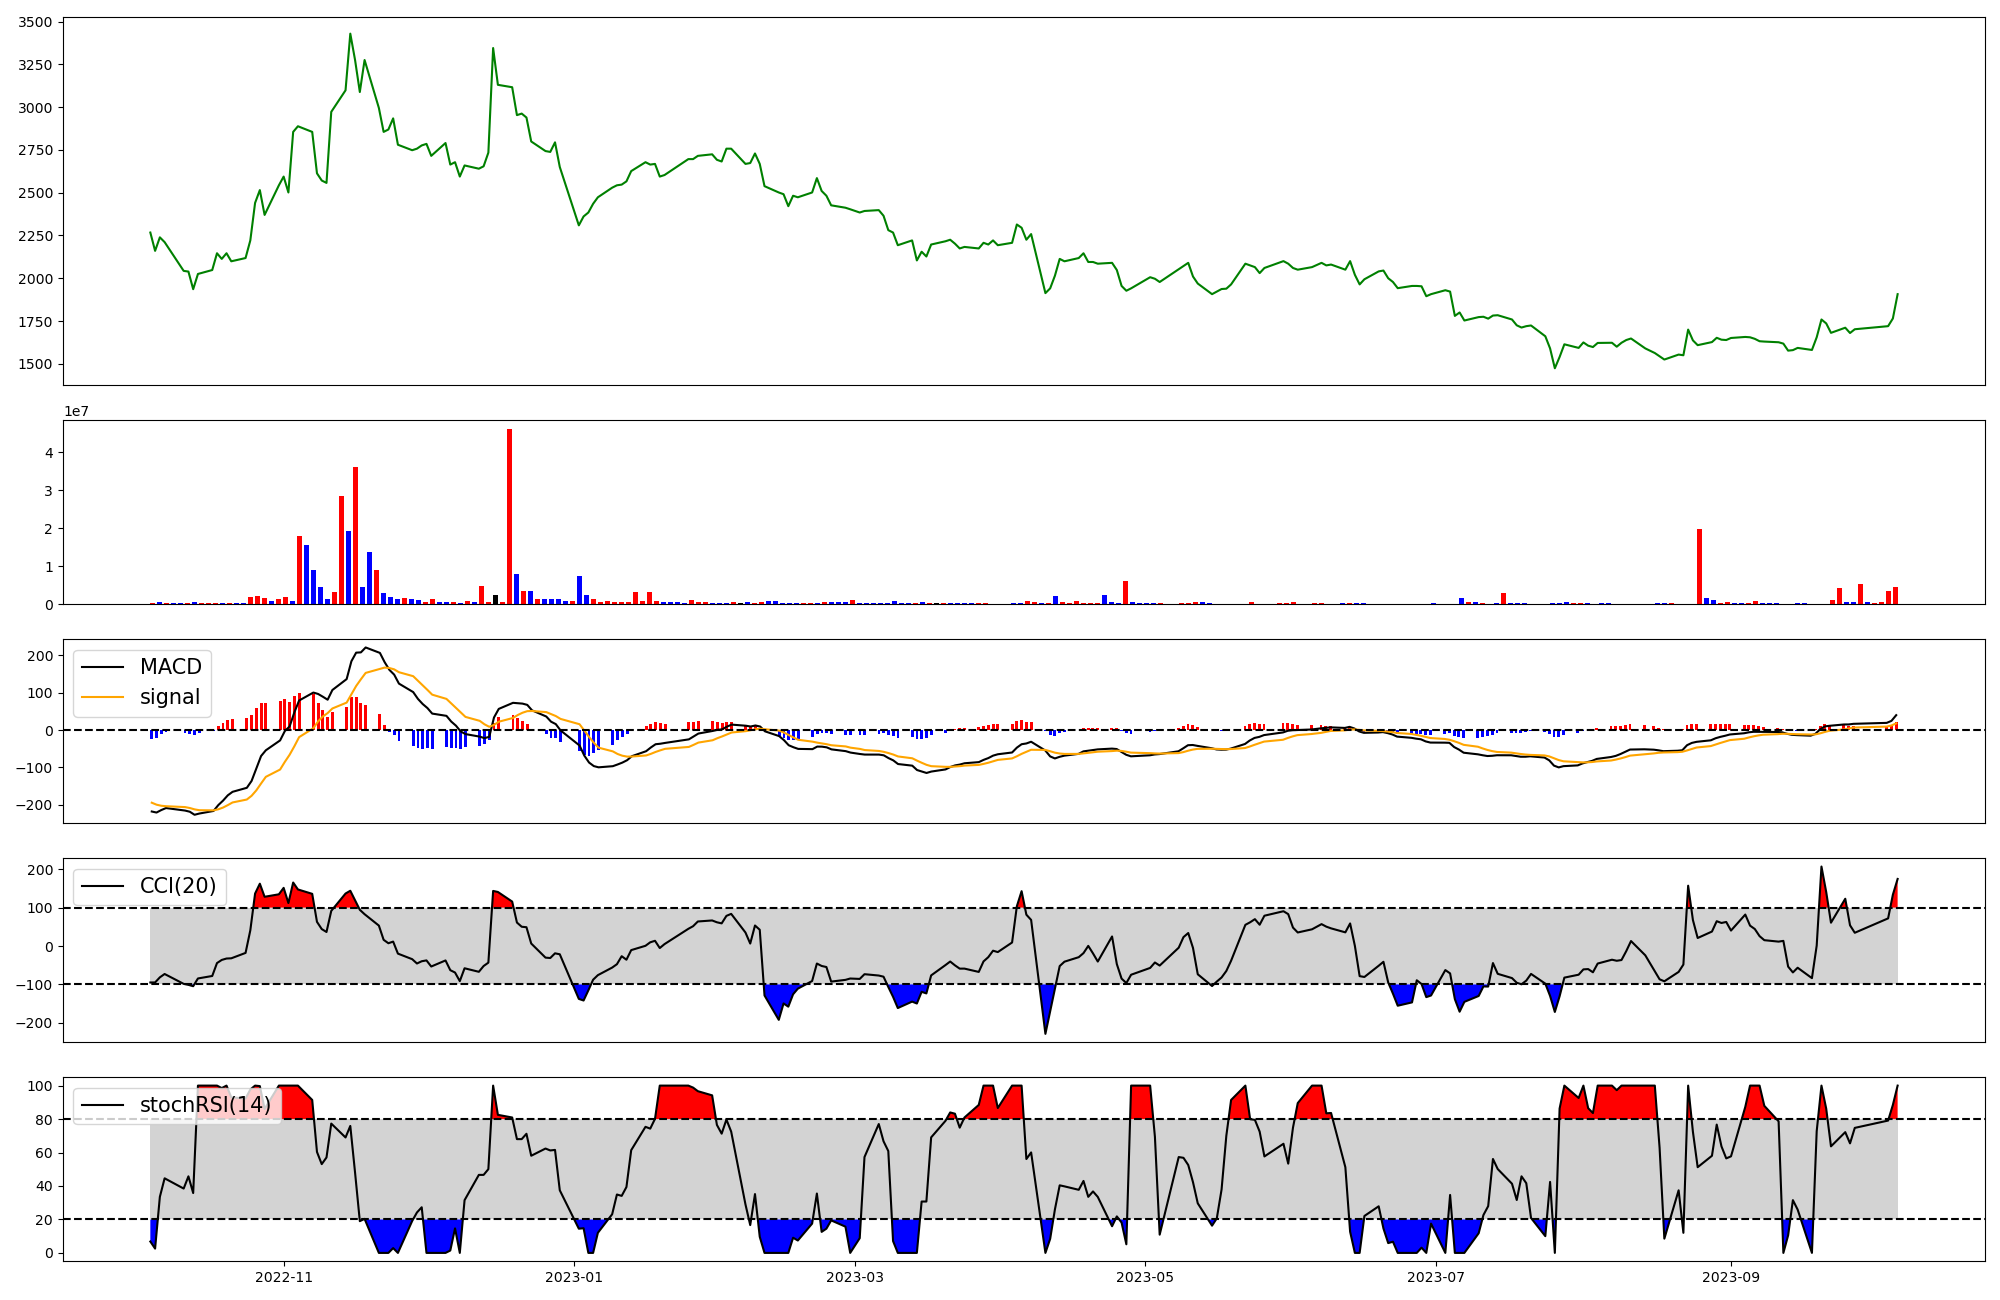Viewport: 2000px width, 1300px height.
Task: Click the tall red volume bar before 2023-09
Action: tap(1699, 567)
